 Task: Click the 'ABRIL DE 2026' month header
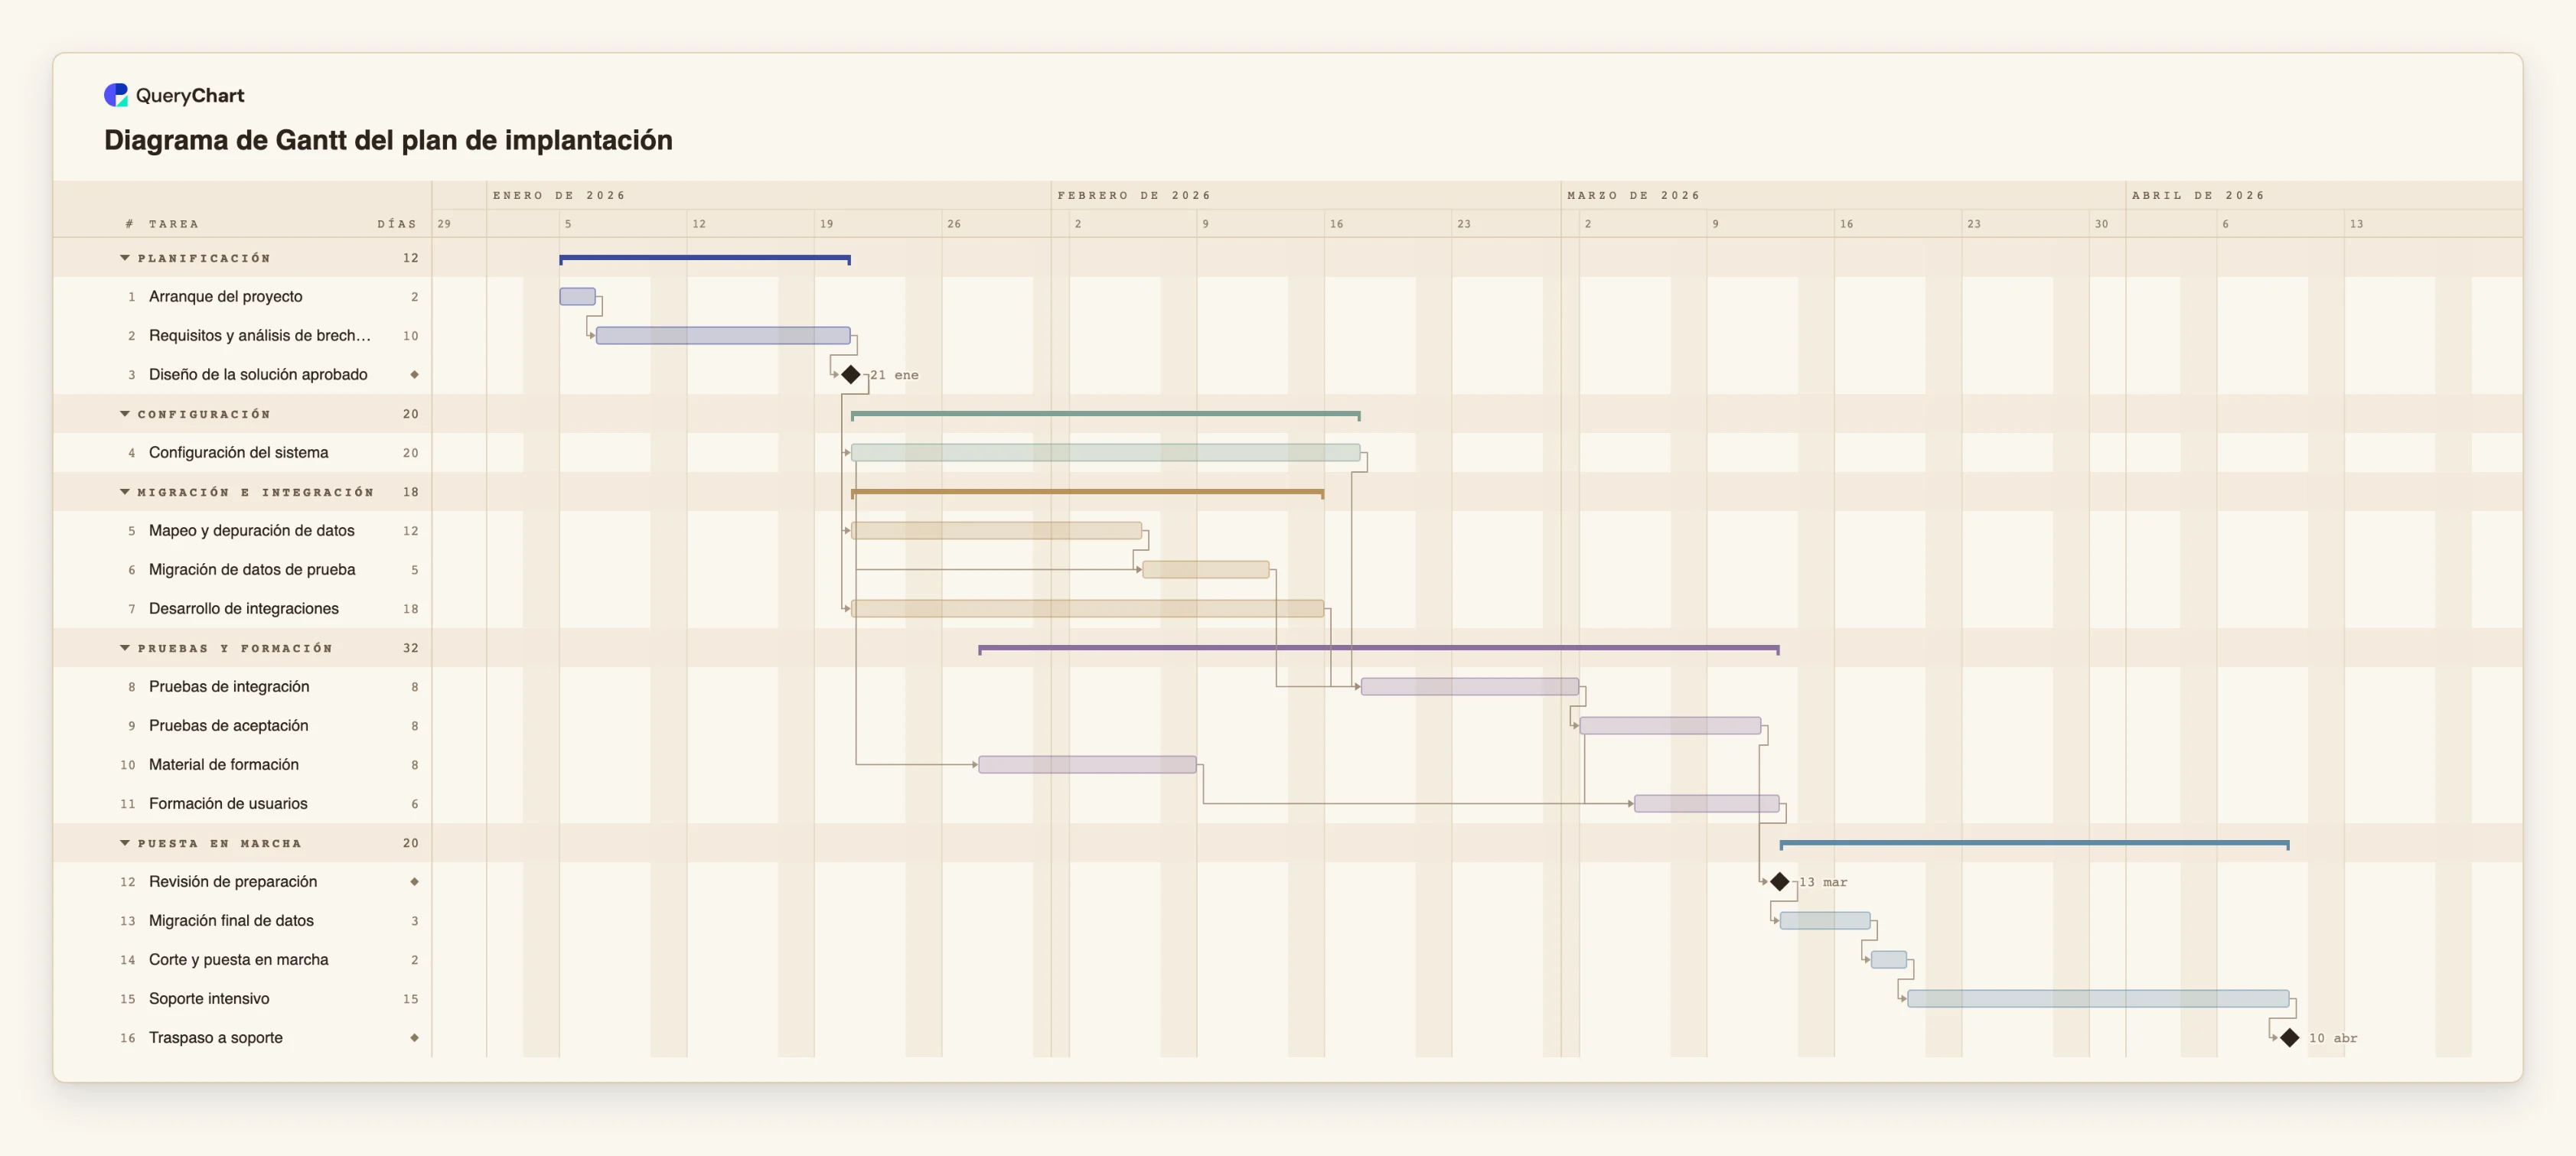point(2198,195)
